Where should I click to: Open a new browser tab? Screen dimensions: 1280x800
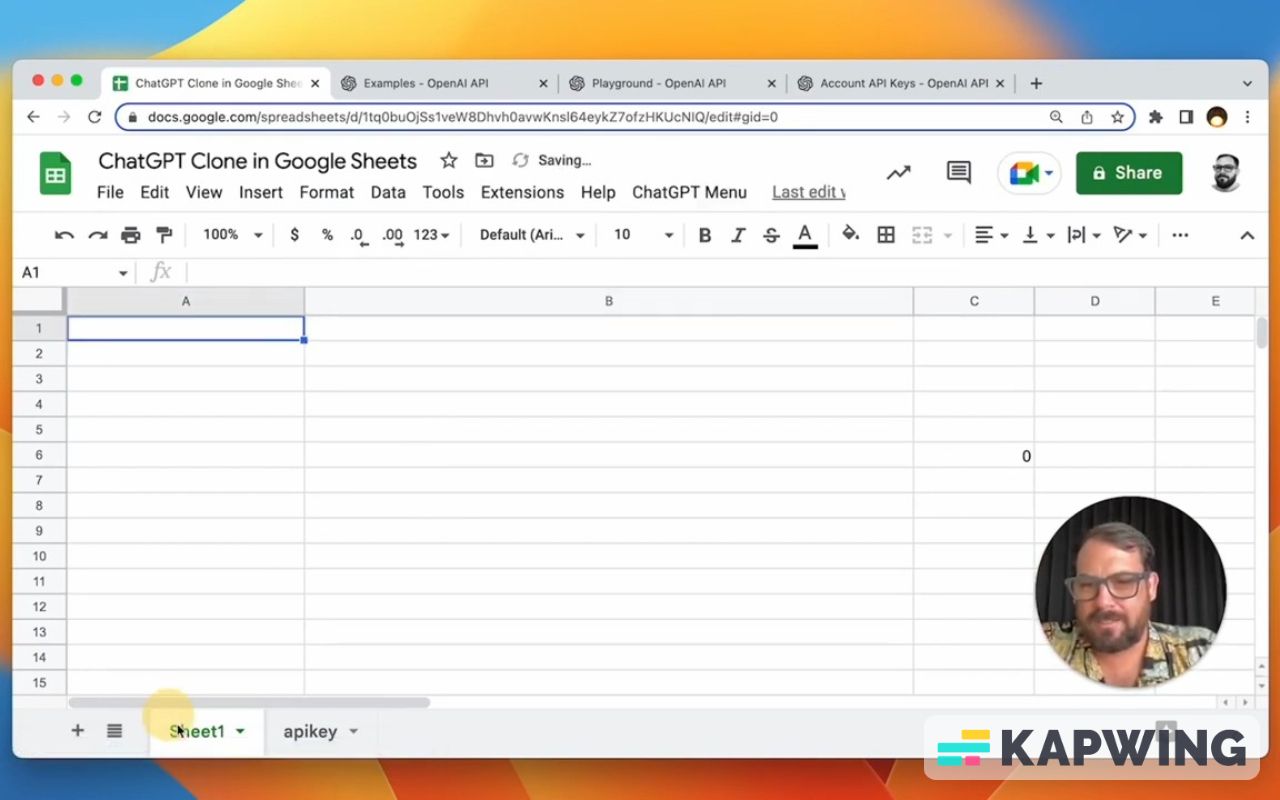[x=1036, y=84]
